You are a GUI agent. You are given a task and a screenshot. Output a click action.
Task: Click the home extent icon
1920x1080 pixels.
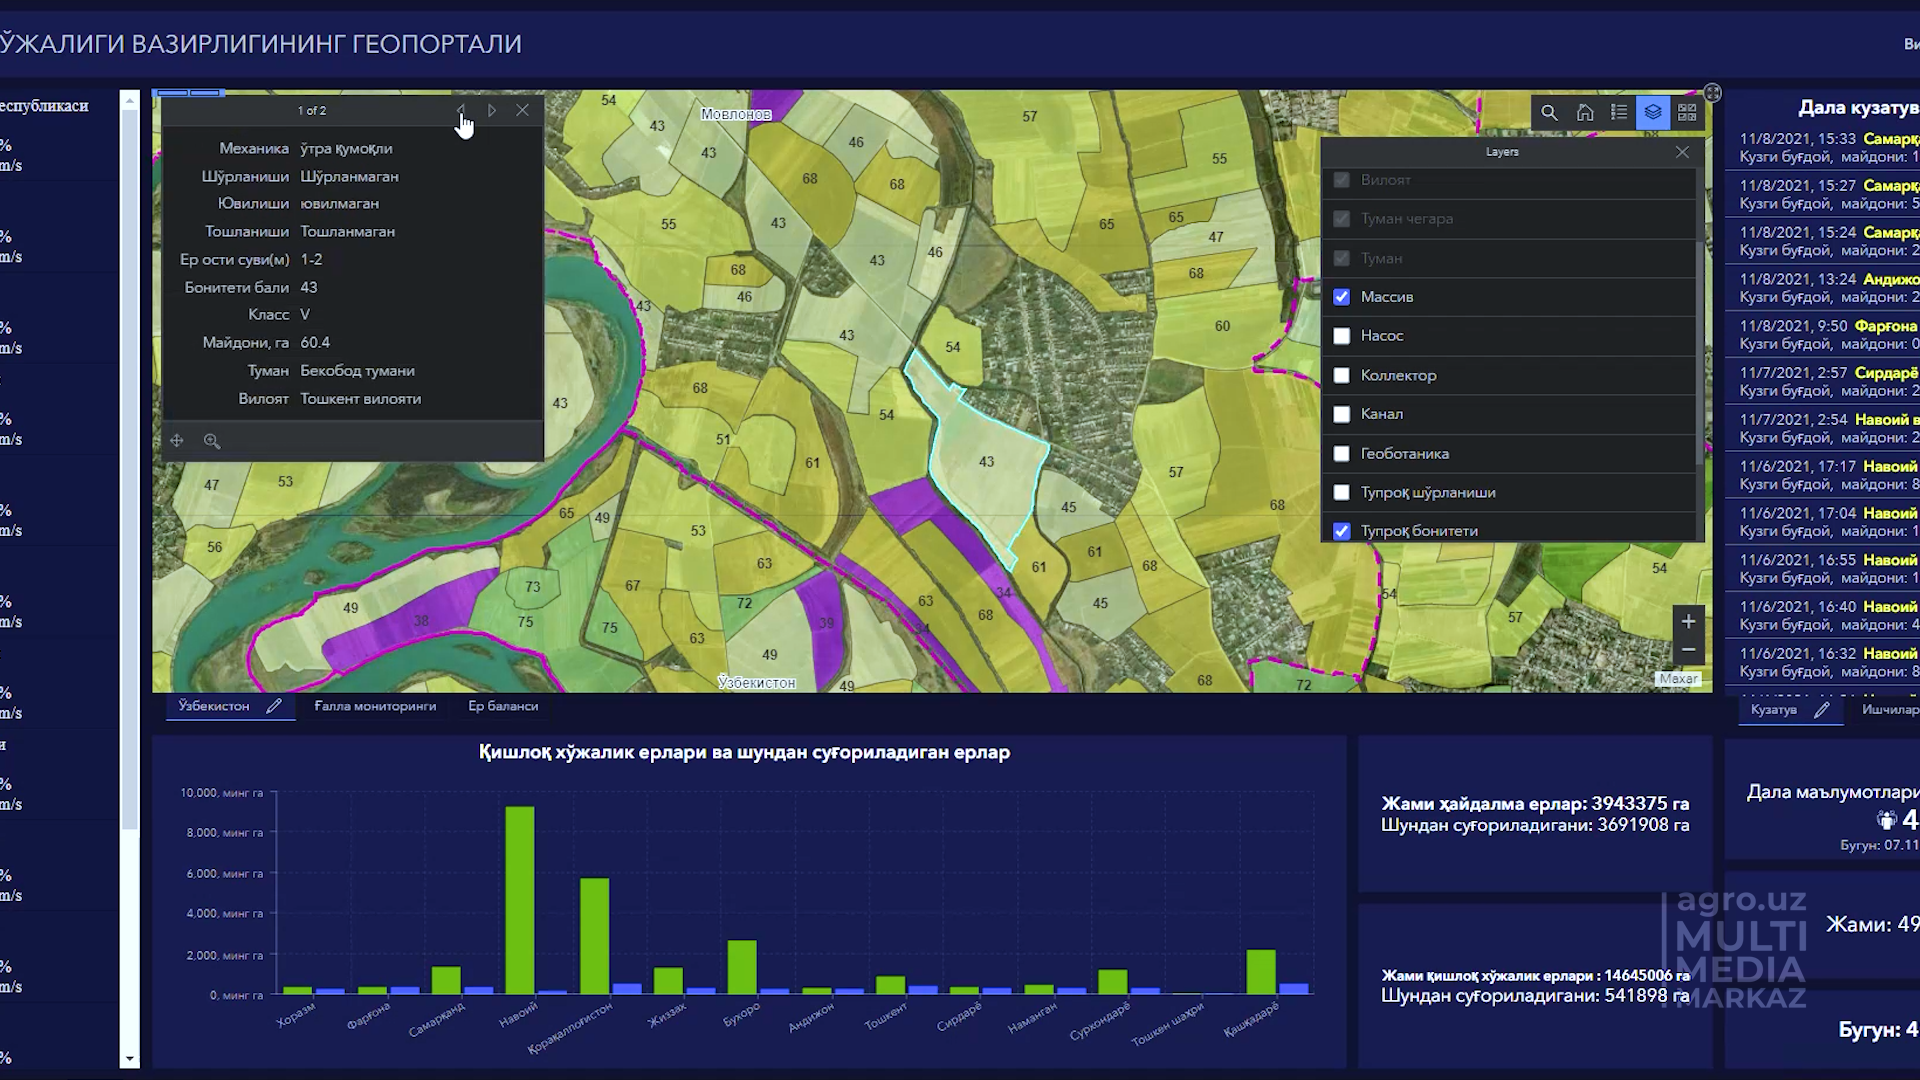tap(1585, 113)
